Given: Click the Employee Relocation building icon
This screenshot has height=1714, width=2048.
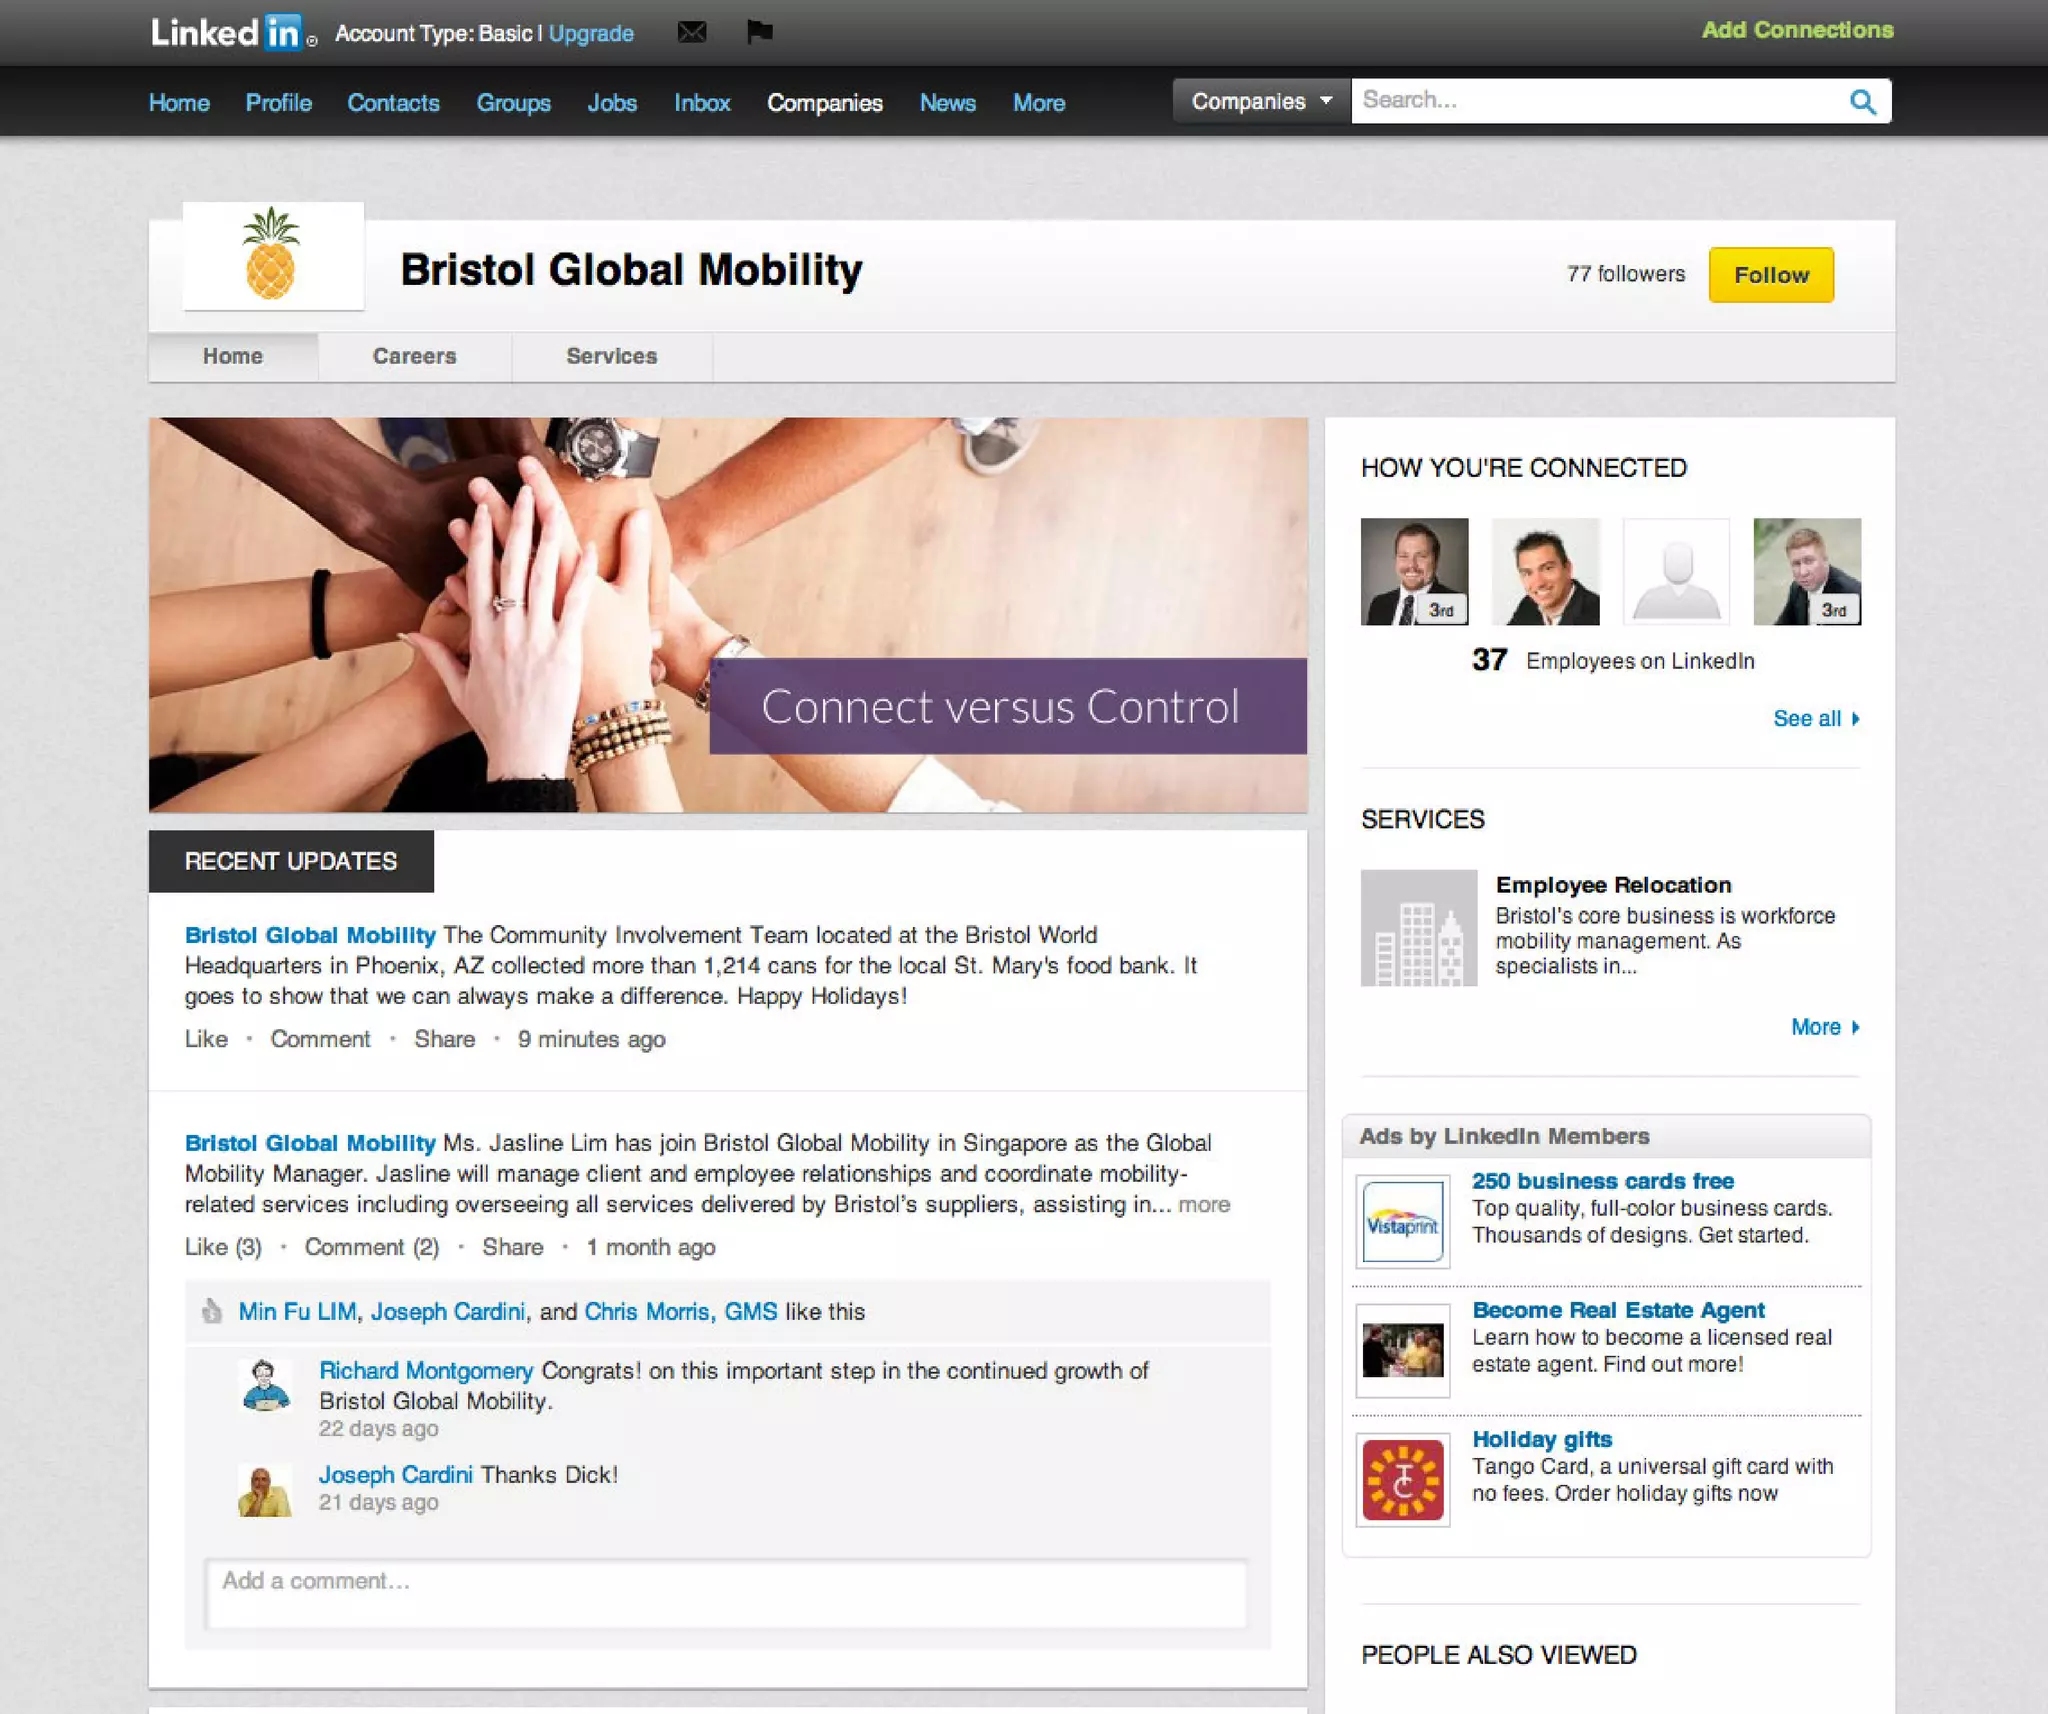Looking at the screenshot, I should point(1418,928).
